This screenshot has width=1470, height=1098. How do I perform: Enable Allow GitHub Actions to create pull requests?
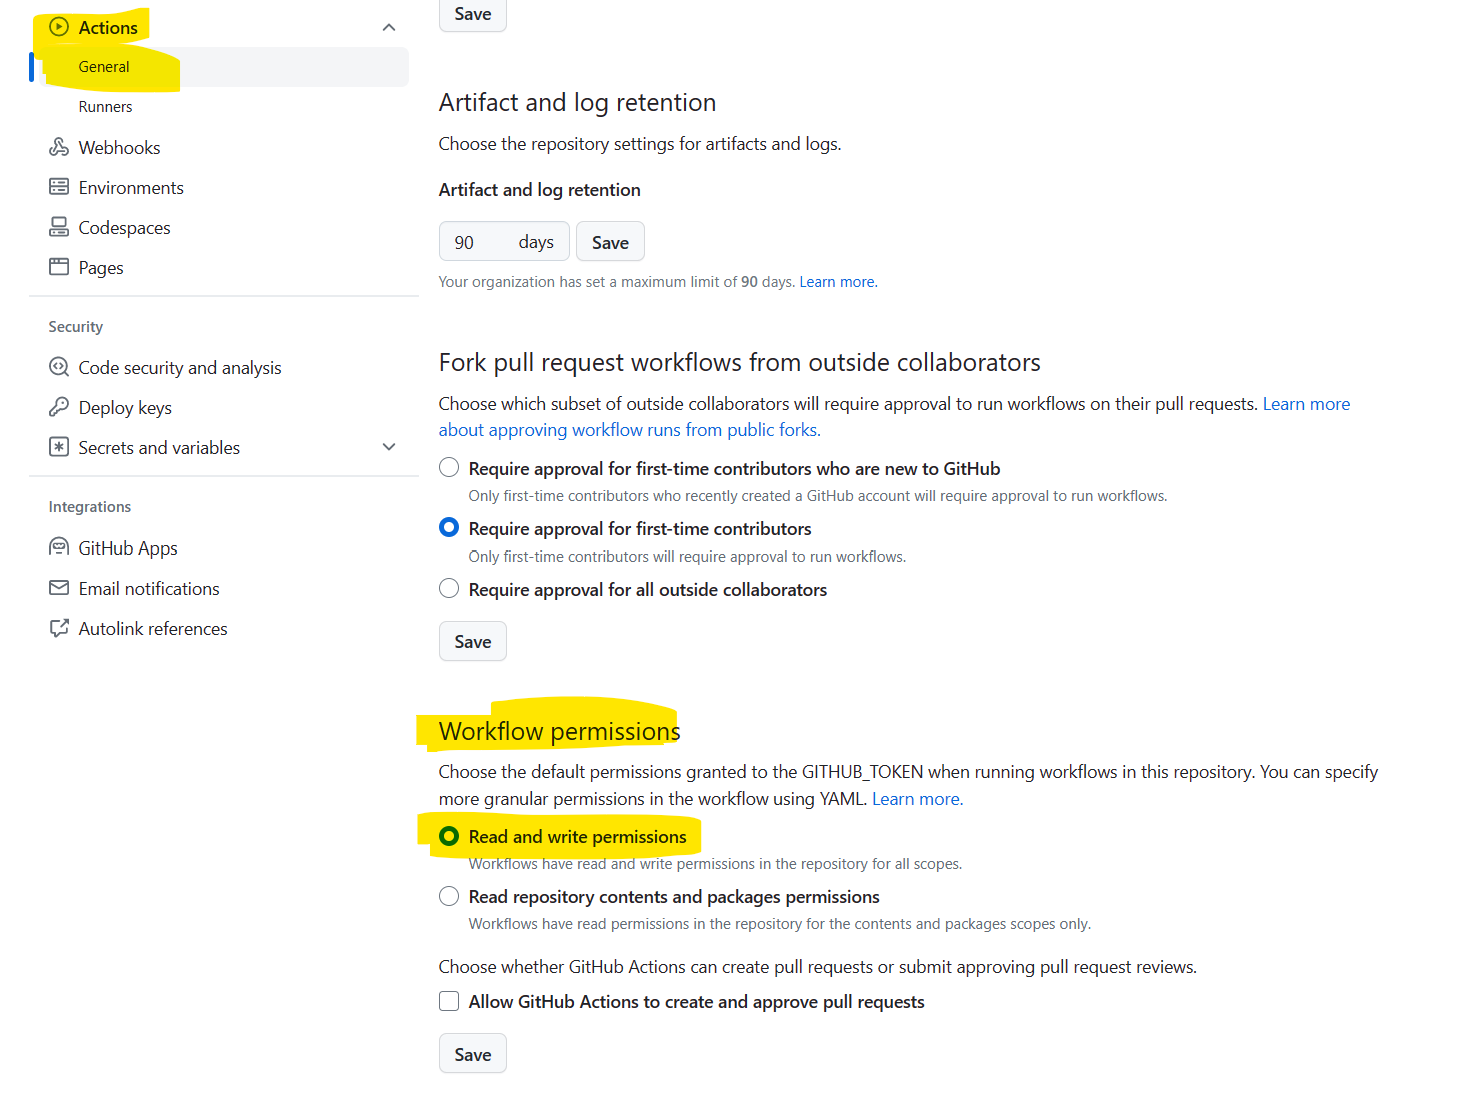click(449, 1001)
